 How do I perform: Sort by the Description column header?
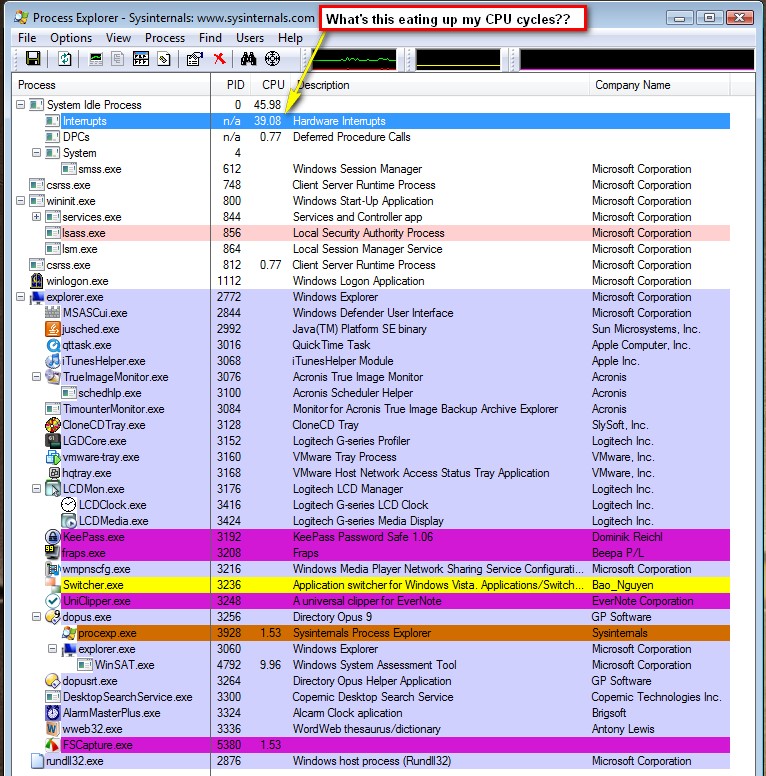pyautogui.click(x=438, y=85)
